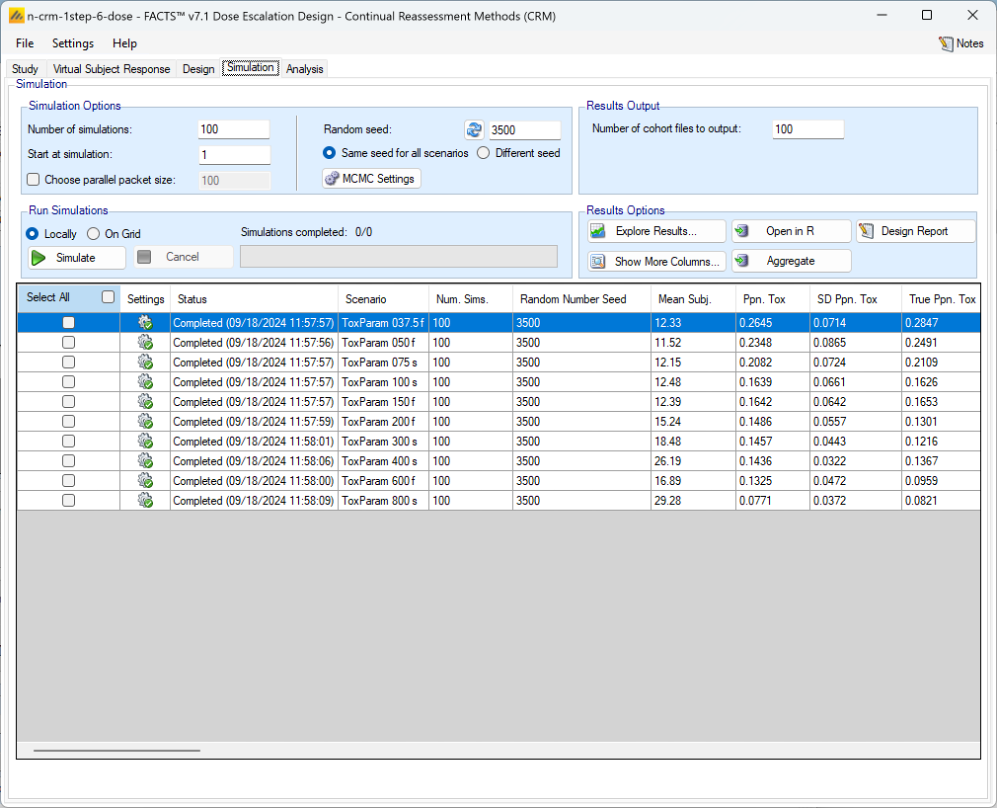The image size is (998, 808).
Task: Click Explore Results button
Action: click(x=656, y=231)
